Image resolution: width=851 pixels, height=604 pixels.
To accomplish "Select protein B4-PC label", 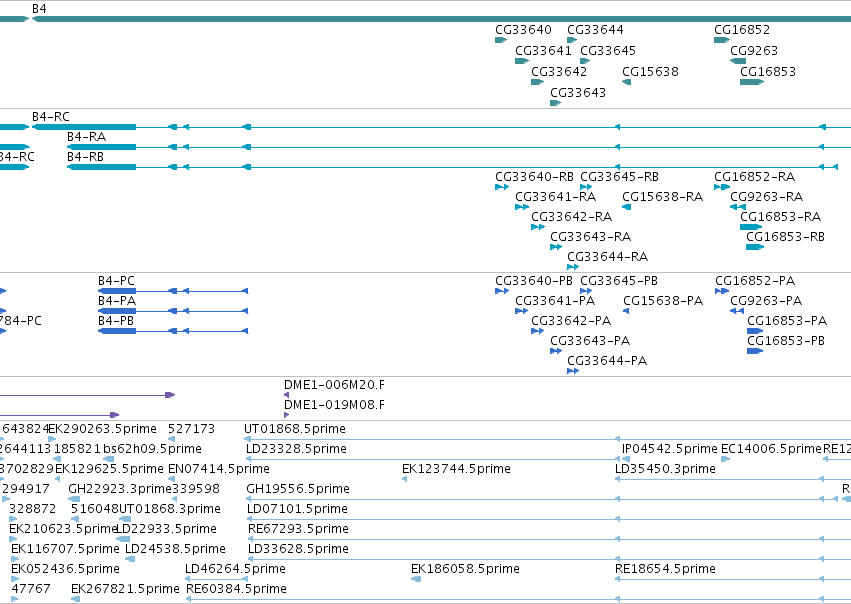I will pos(116,281).
